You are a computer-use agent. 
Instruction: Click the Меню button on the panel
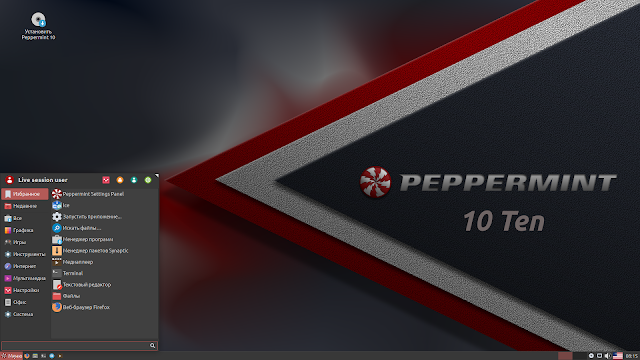point(11,356)
